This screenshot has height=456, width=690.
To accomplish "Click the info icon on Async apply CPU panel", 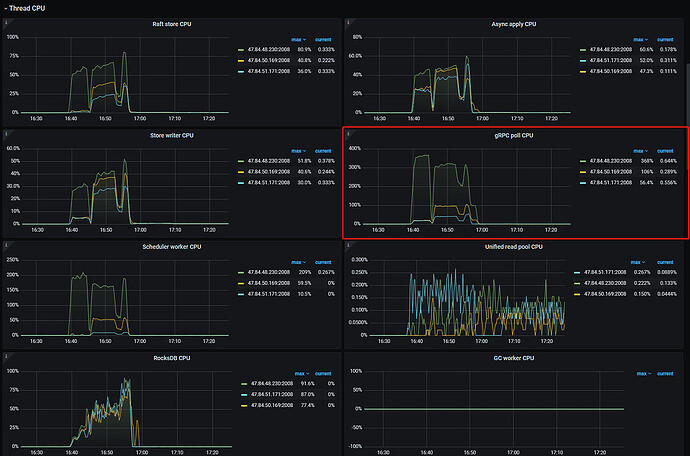I will (x=348, y=22).
